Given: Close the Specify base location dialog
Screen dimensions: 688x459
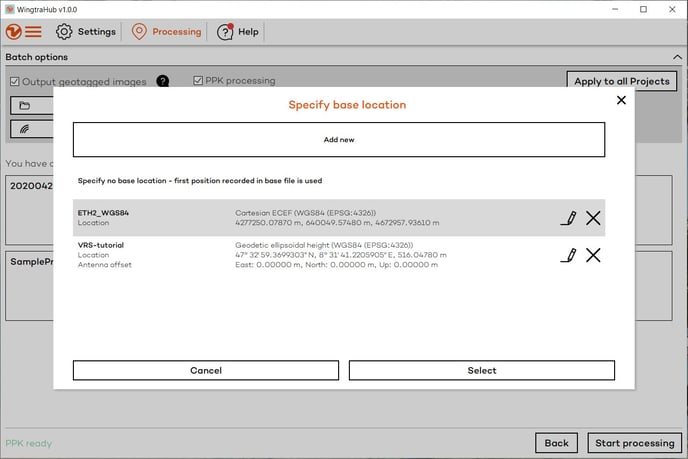Looking at the screenshot, I should [621, 100].
